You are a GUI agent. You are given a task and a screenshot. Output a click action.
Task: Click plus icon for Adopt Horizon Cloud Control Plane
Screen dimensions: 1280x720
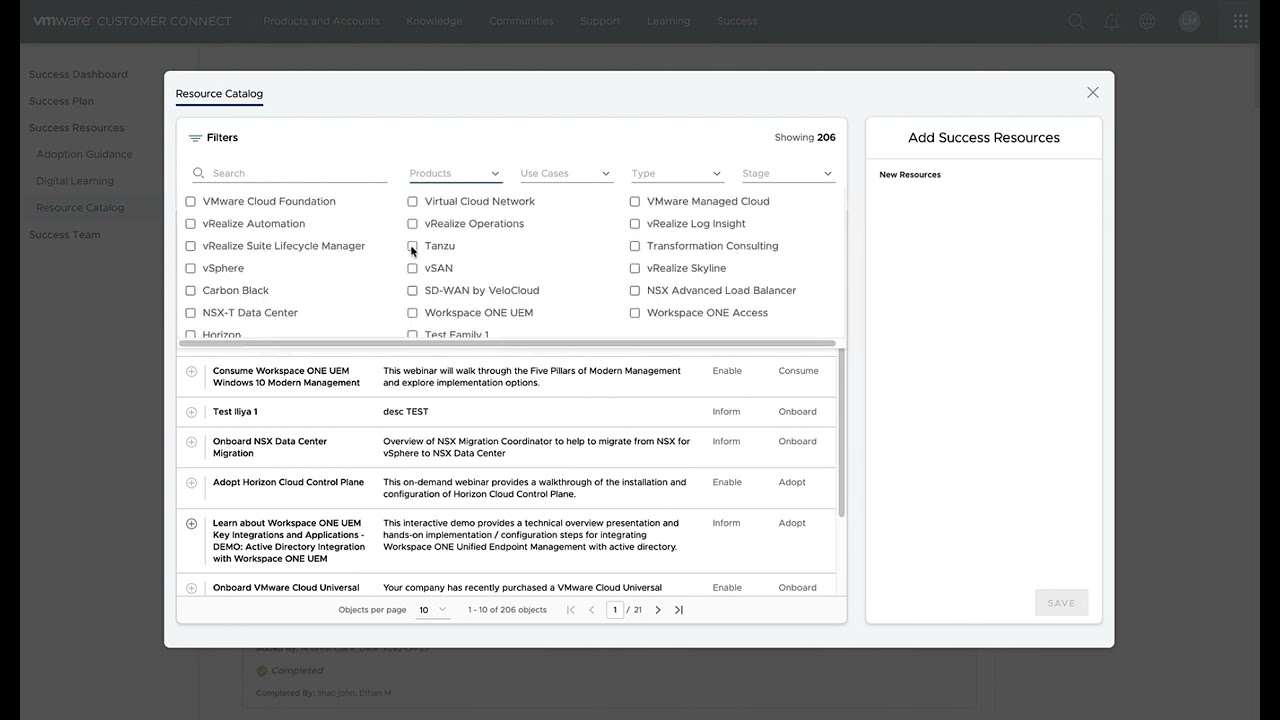pyautogui.click(x=191, y=483)
